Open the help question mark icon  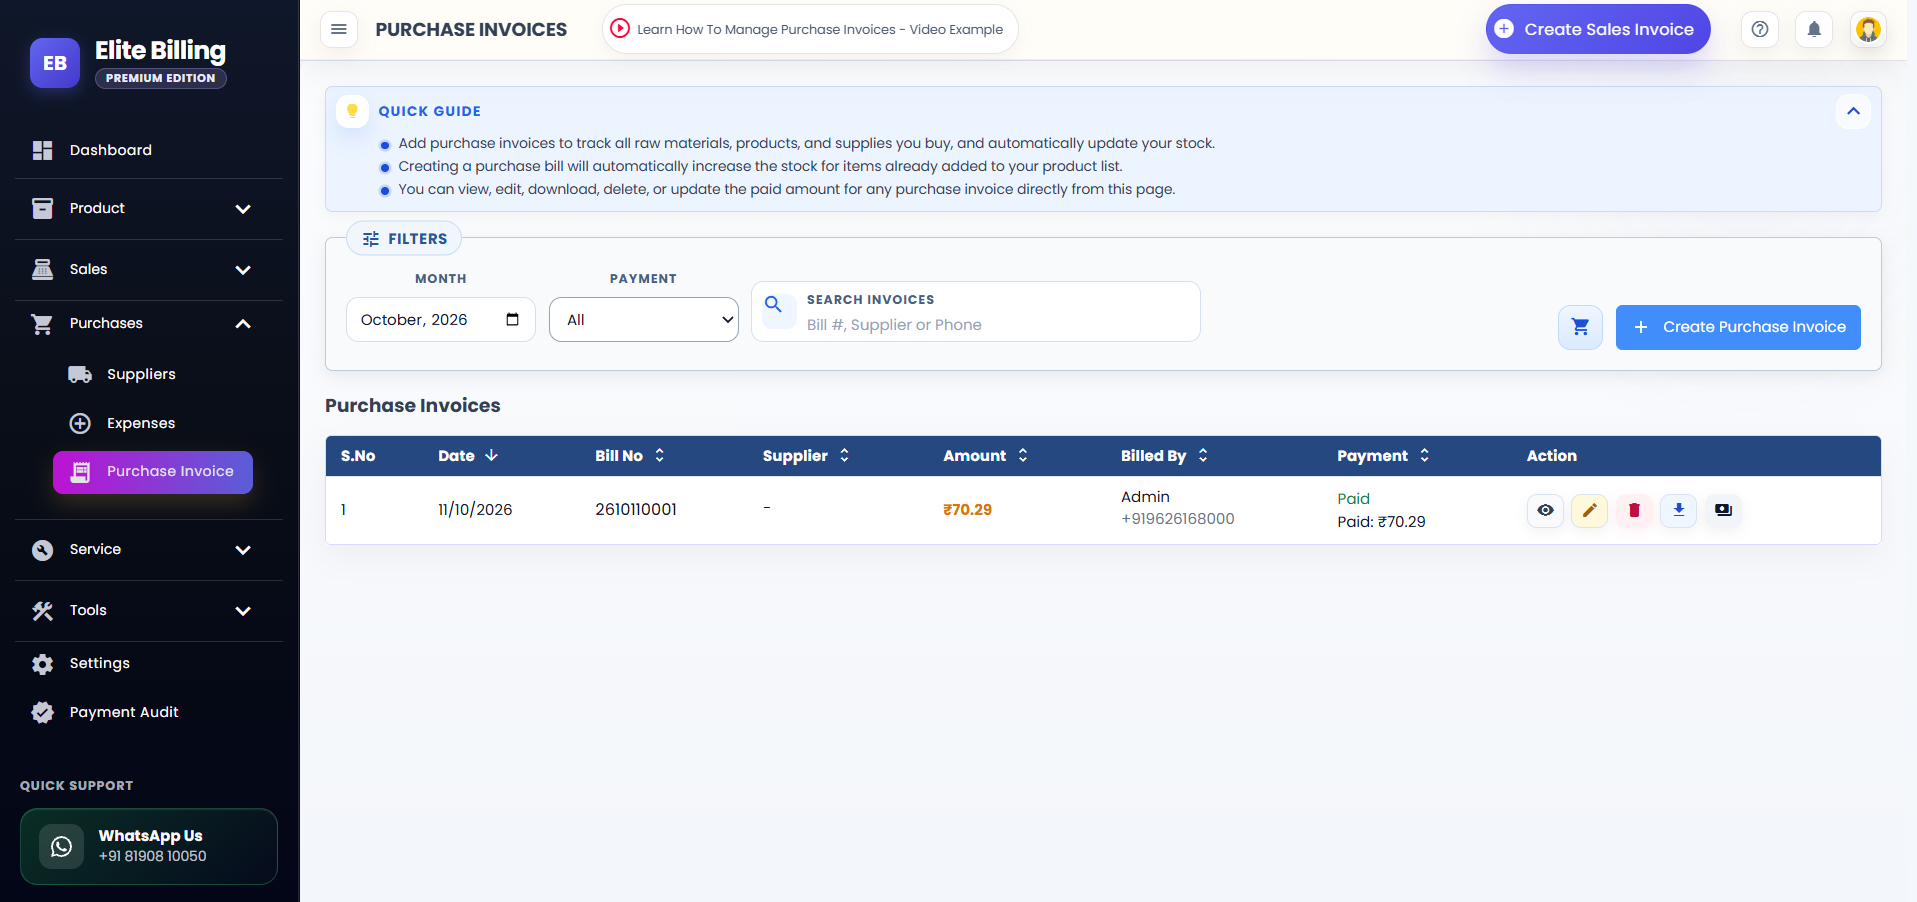(1760, 29)
